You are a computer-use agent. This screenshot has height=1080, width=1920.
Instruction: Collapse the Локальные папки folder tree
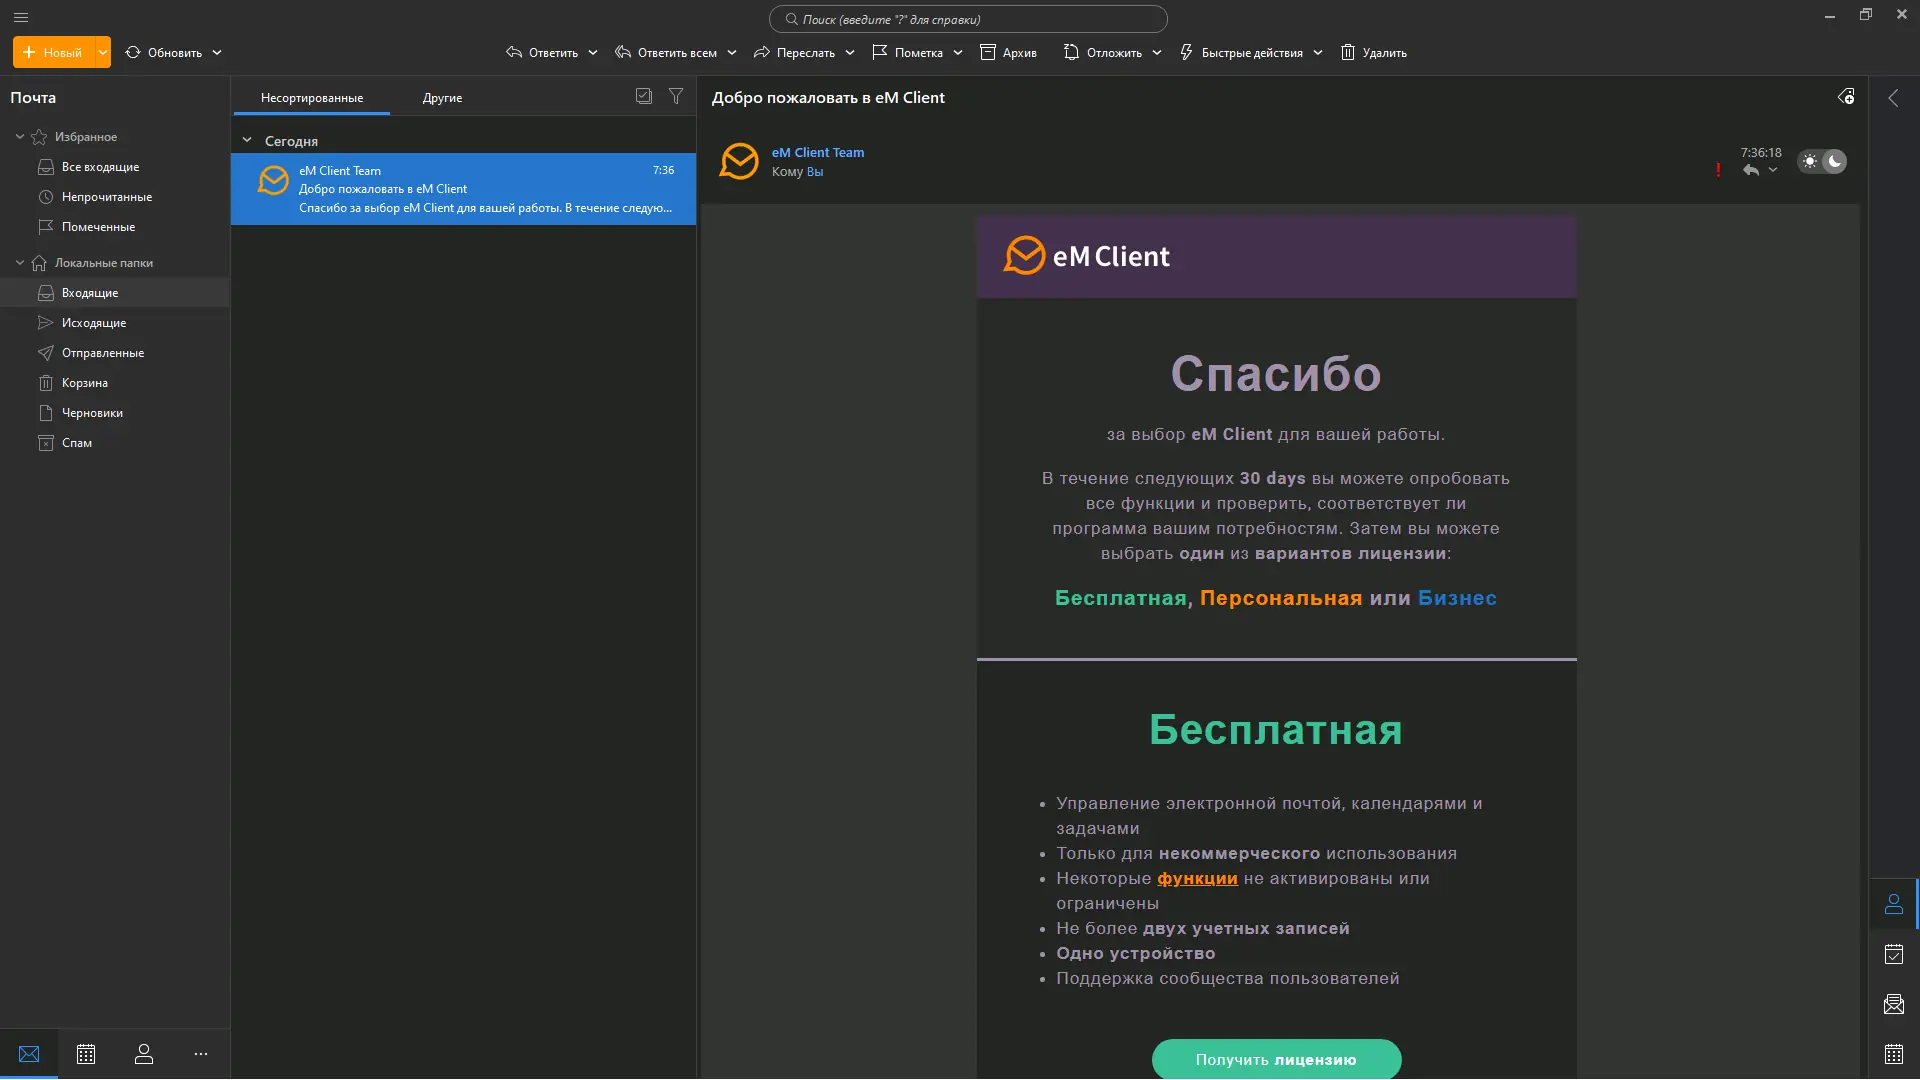coord(19,263)
